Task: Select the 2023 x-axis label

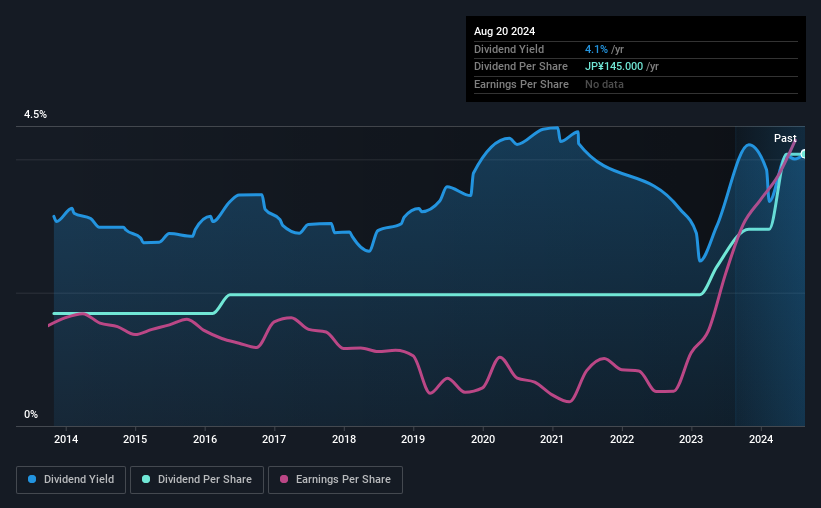Action: 691,439
